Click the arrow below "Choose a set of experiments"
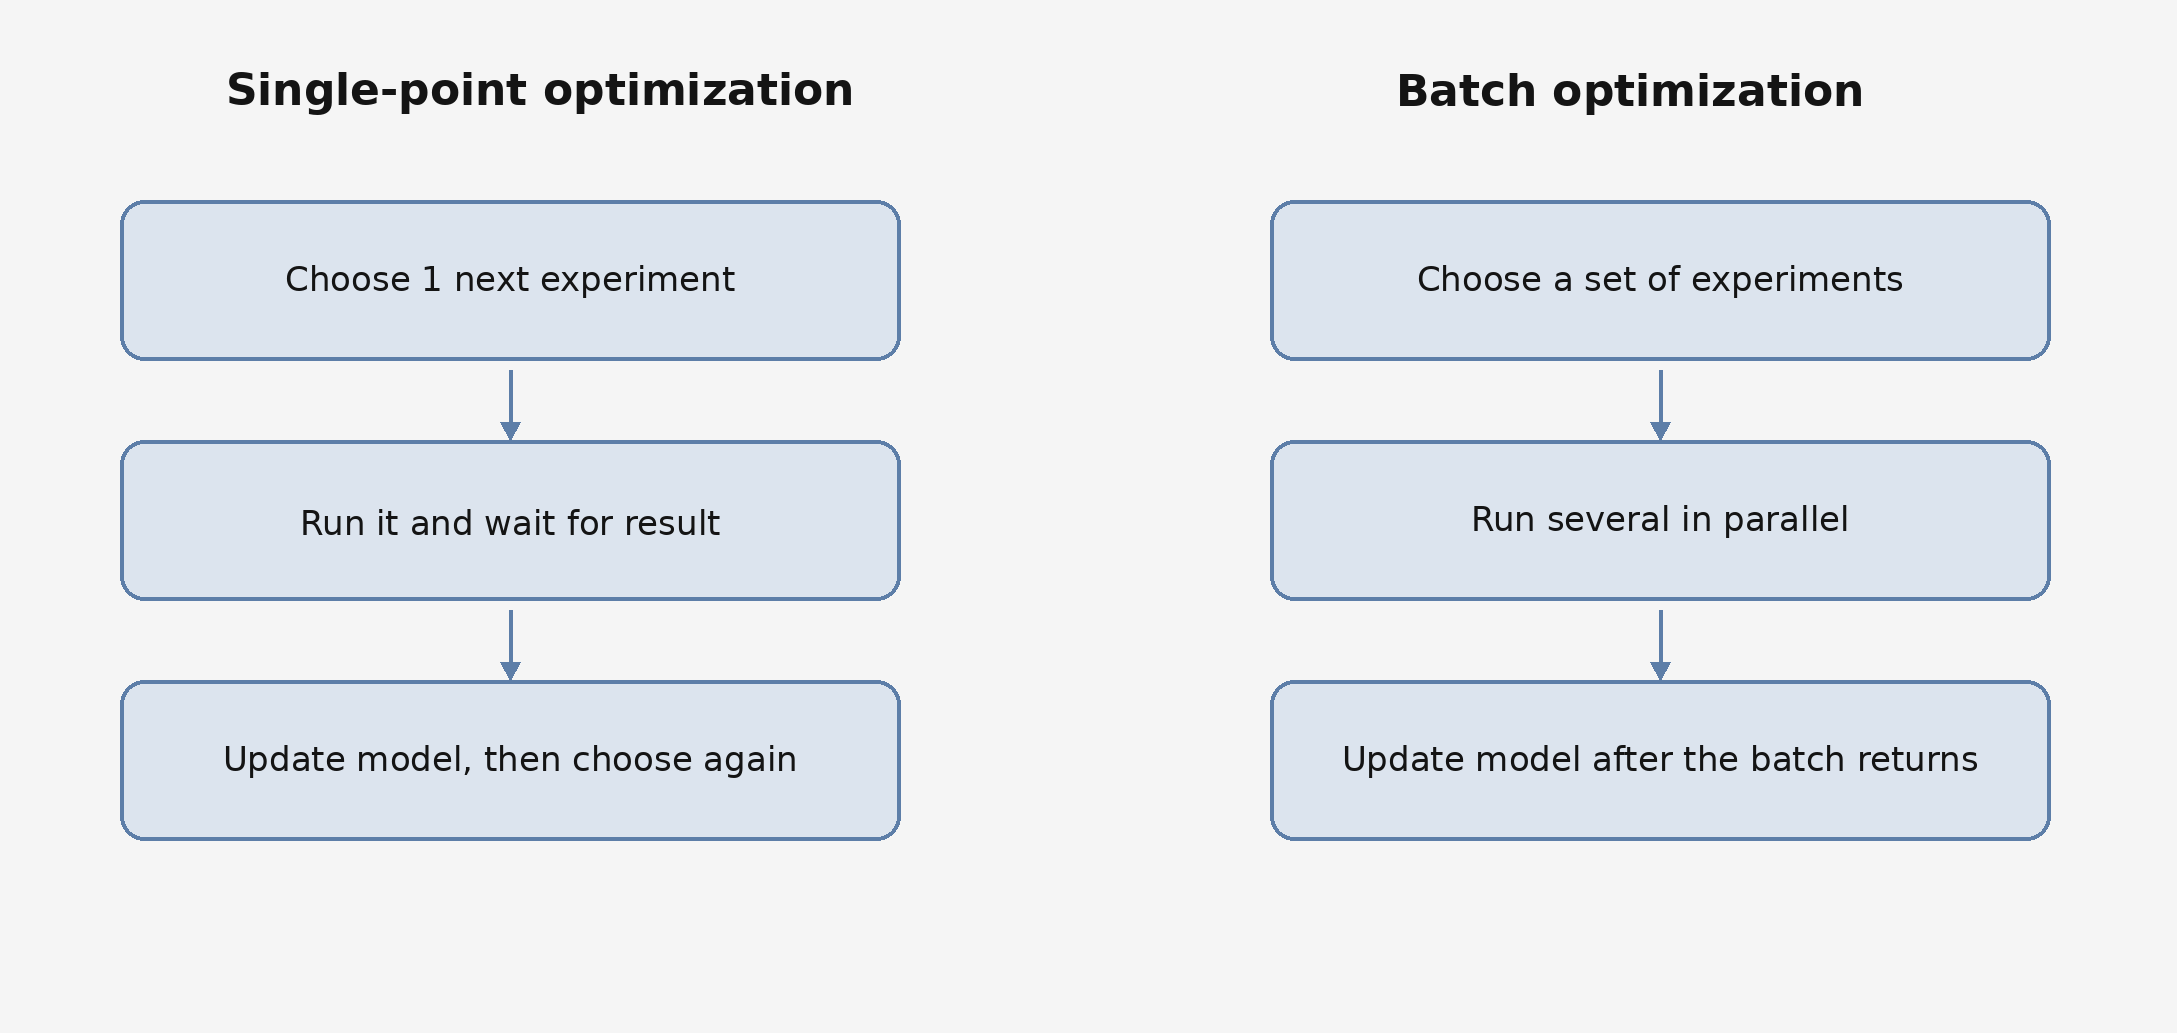The width and height of the screenshot is (2177, 1033). (1661, 402)
